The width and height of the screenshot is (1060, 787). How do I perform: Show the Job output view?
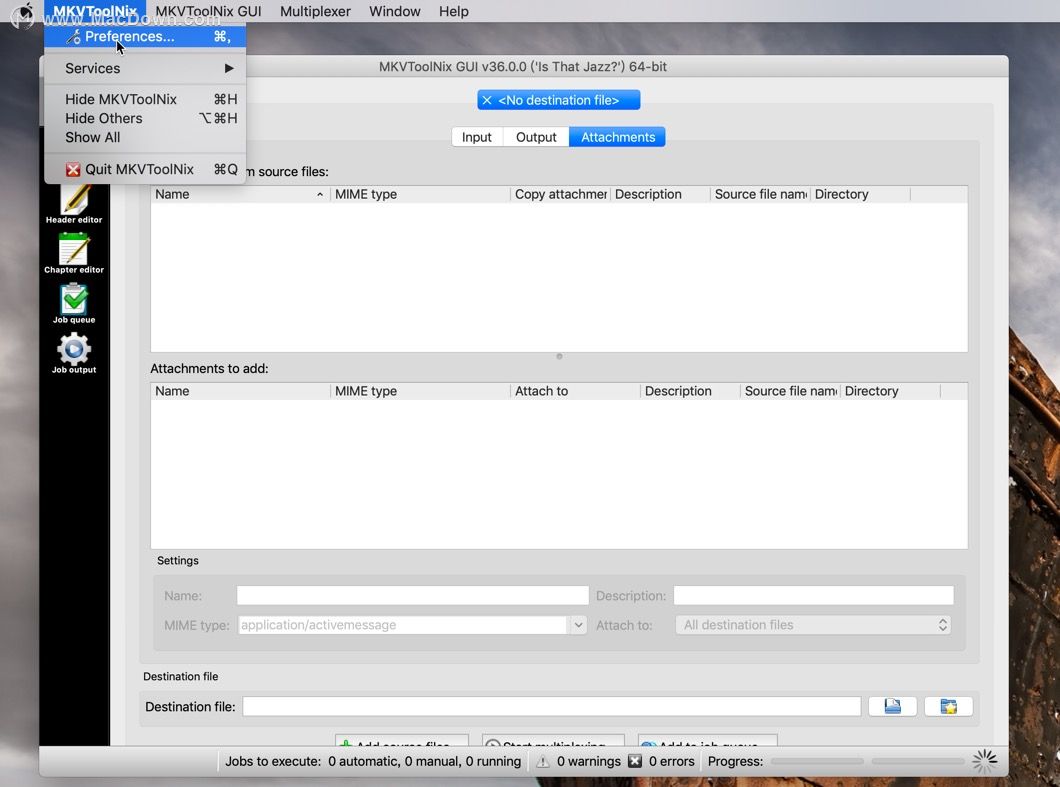74,352
